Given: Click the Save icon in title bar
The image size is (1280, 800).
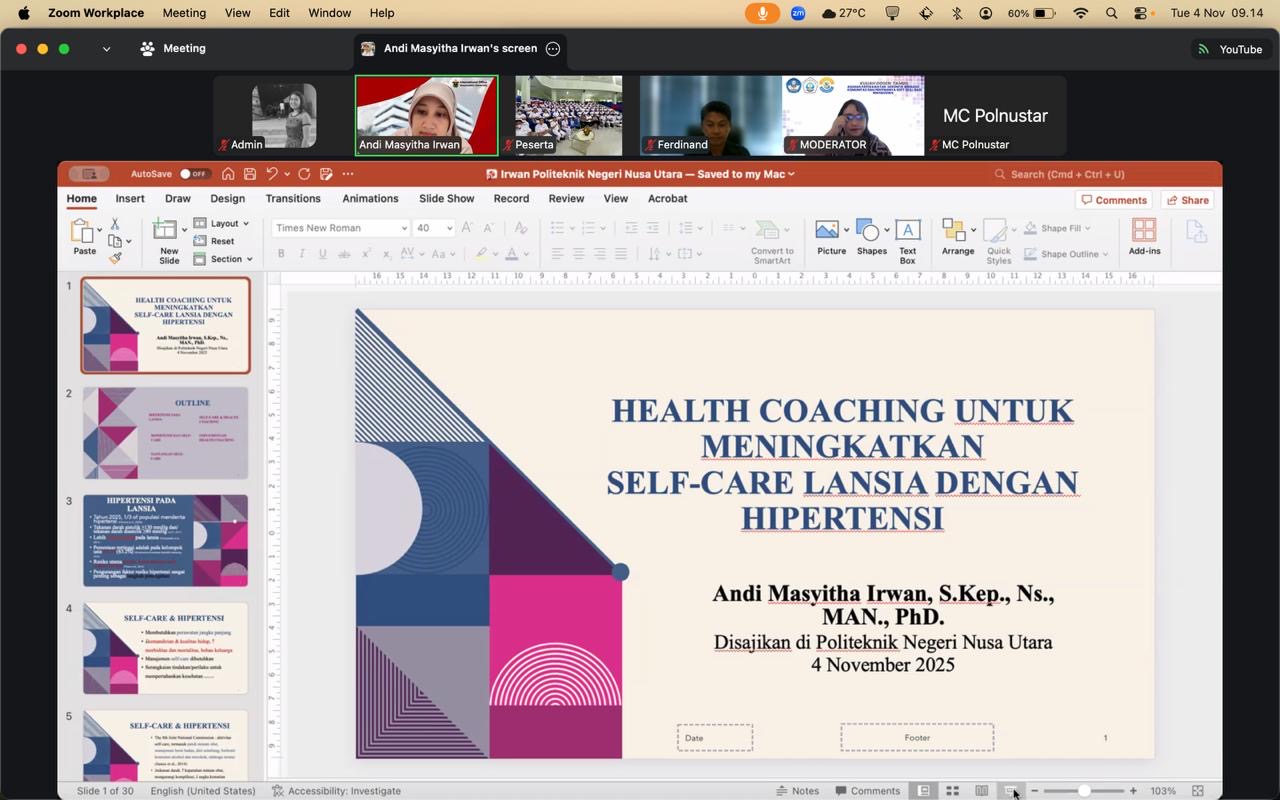Looking at the screenshot, I should point(250,174).
